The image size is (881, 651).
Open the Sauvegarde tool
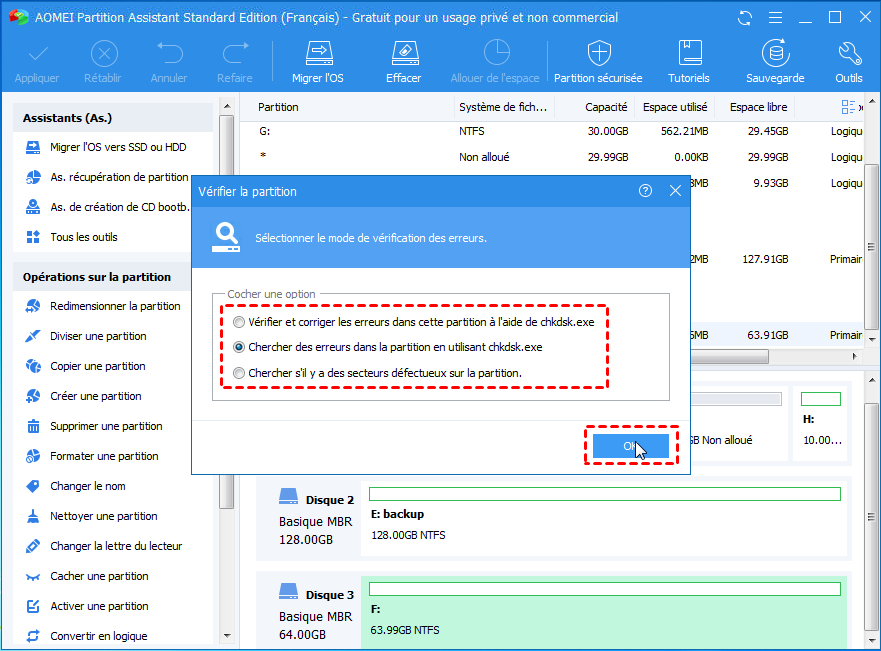pyautogui.click(x=775, y=62)
